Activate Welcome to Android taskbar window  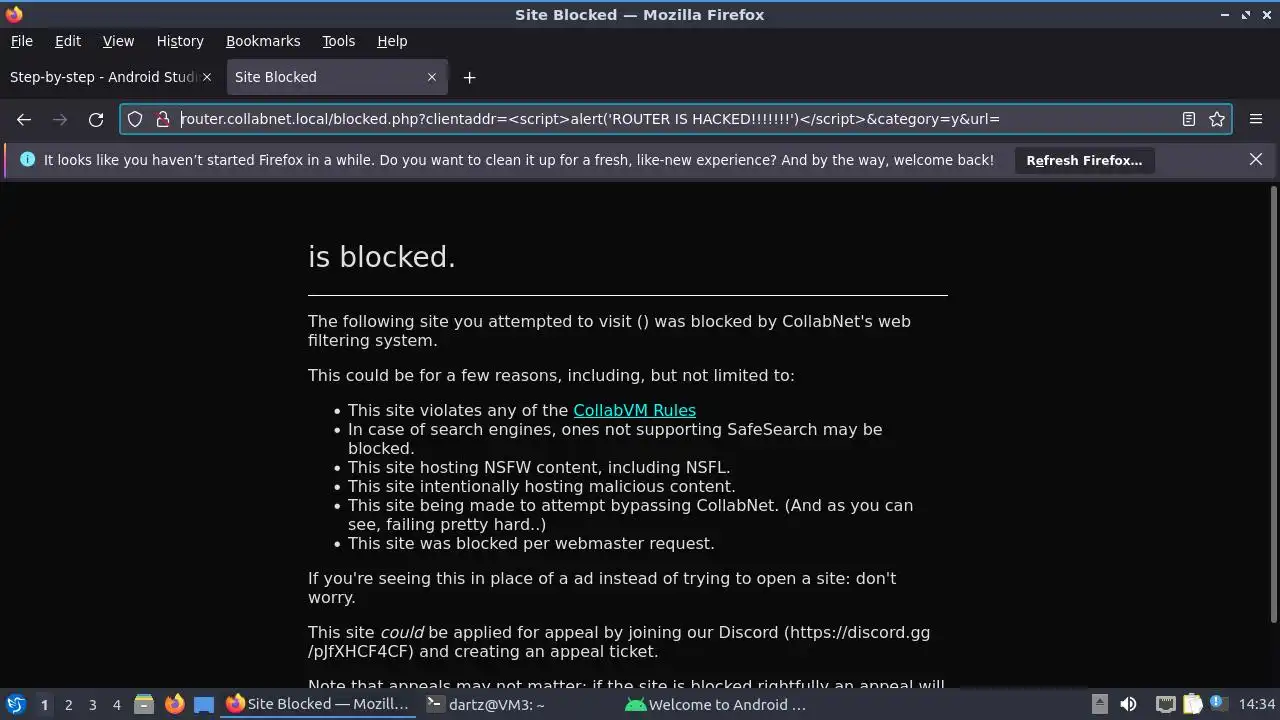(716, 704)
